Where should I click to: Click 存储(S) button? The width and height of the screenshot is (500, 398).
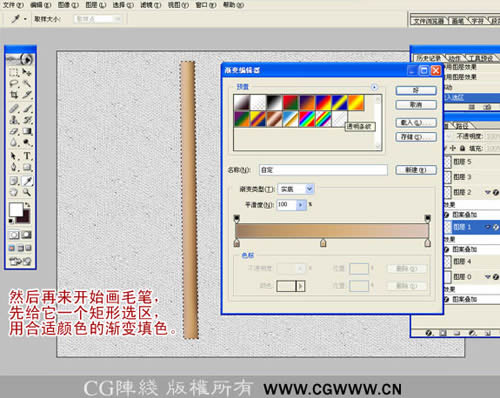416,137
